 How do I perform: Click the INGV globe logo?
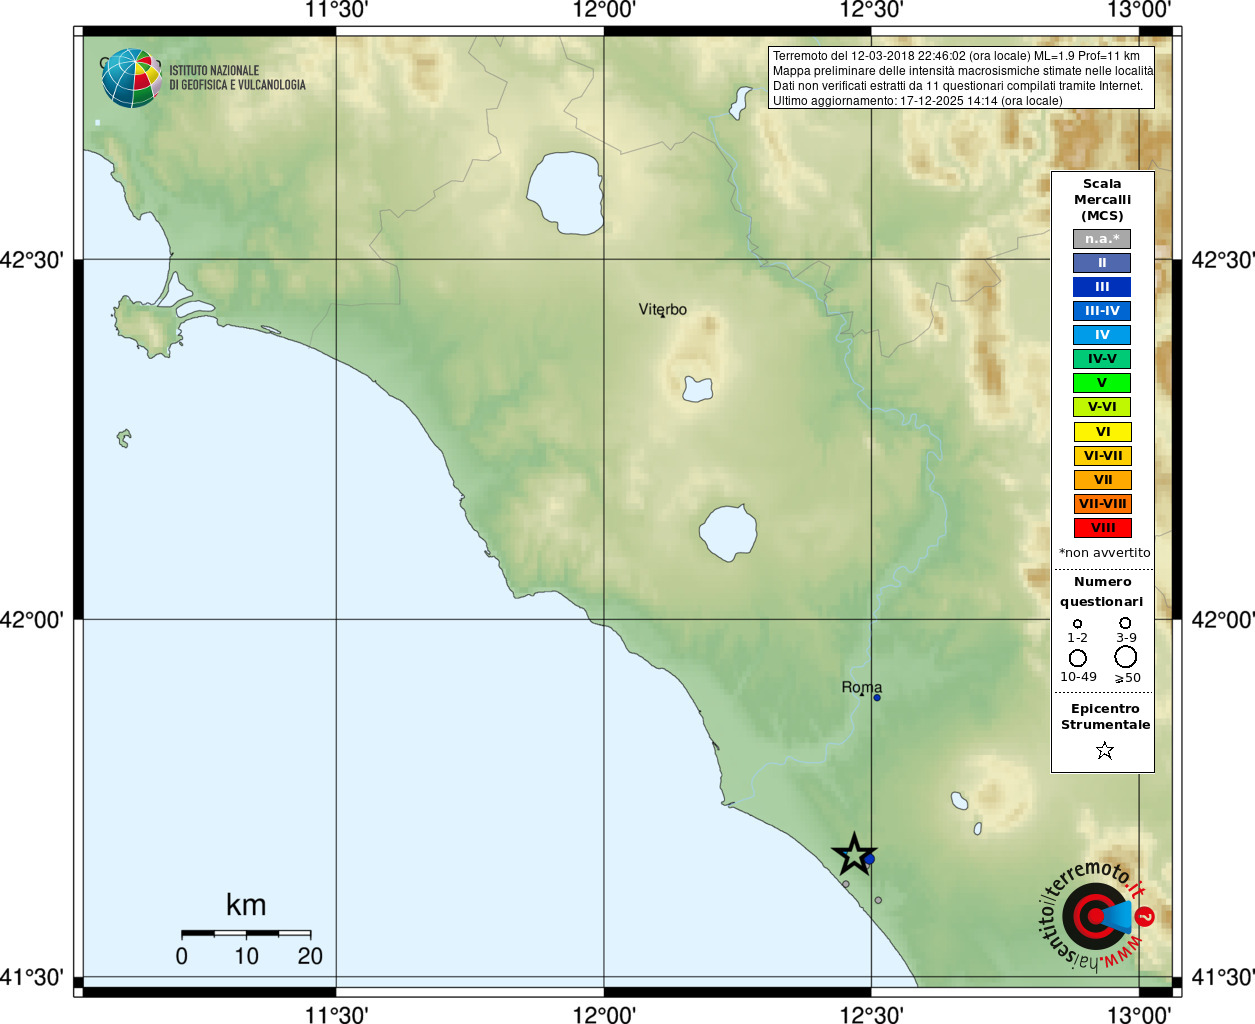click(132, 78)
